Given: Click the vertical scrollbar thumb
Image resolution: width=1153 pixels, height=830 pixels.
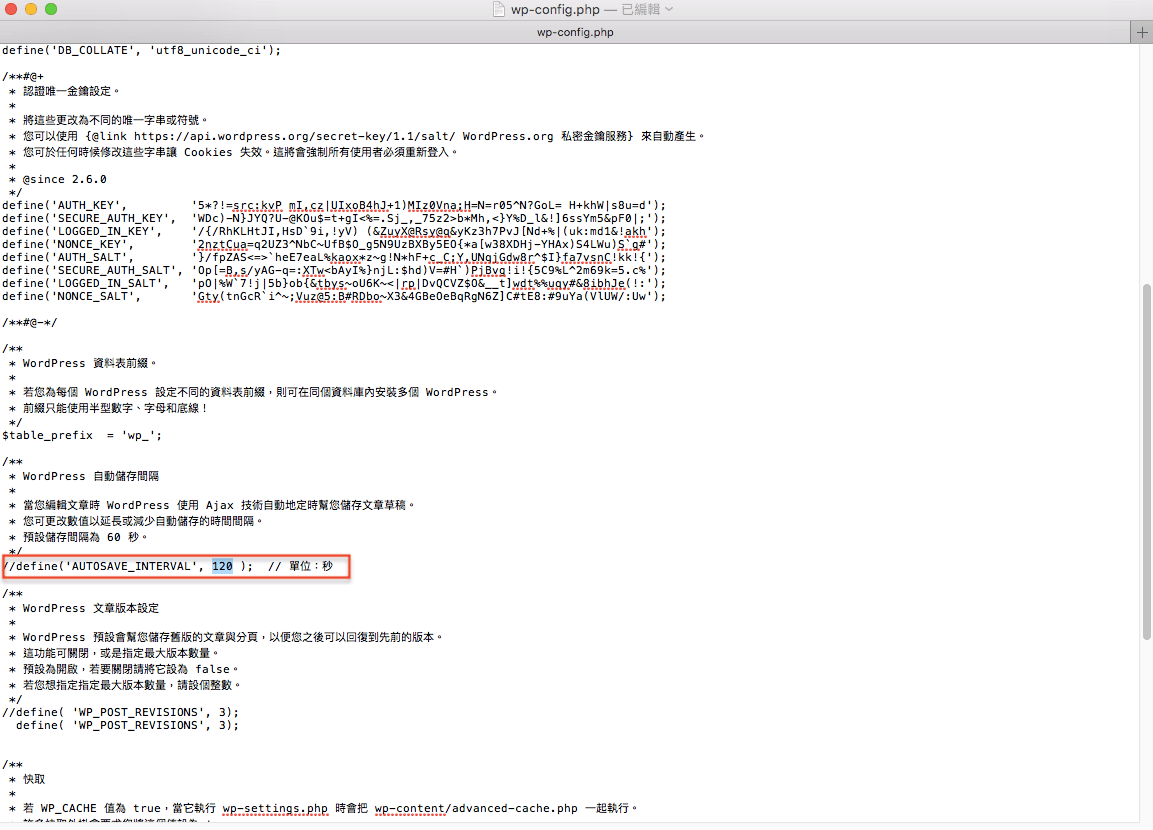Looking at the screenshot, I should tap(1146, 462).
